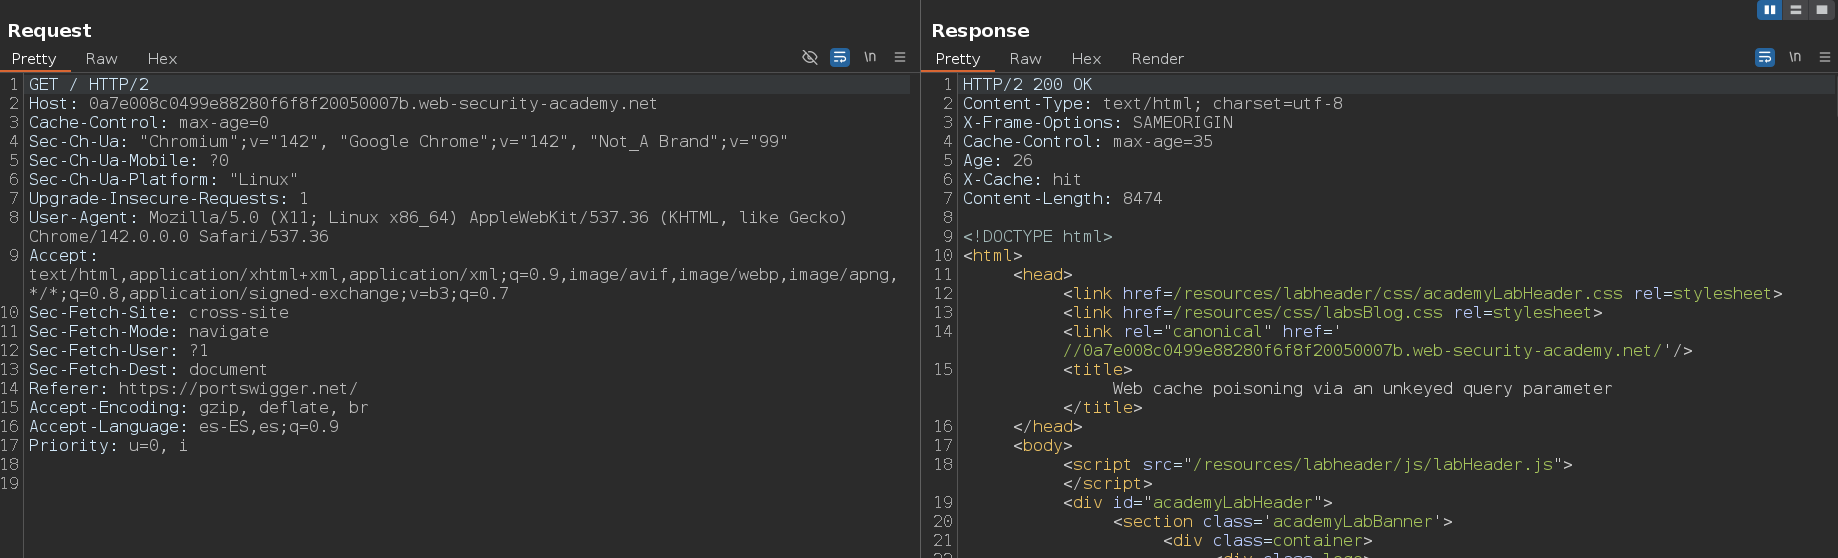This screenshot has width=1838, height=558.
Task: Switch to top-bottom stacked layout
Action: [1796, 9]
